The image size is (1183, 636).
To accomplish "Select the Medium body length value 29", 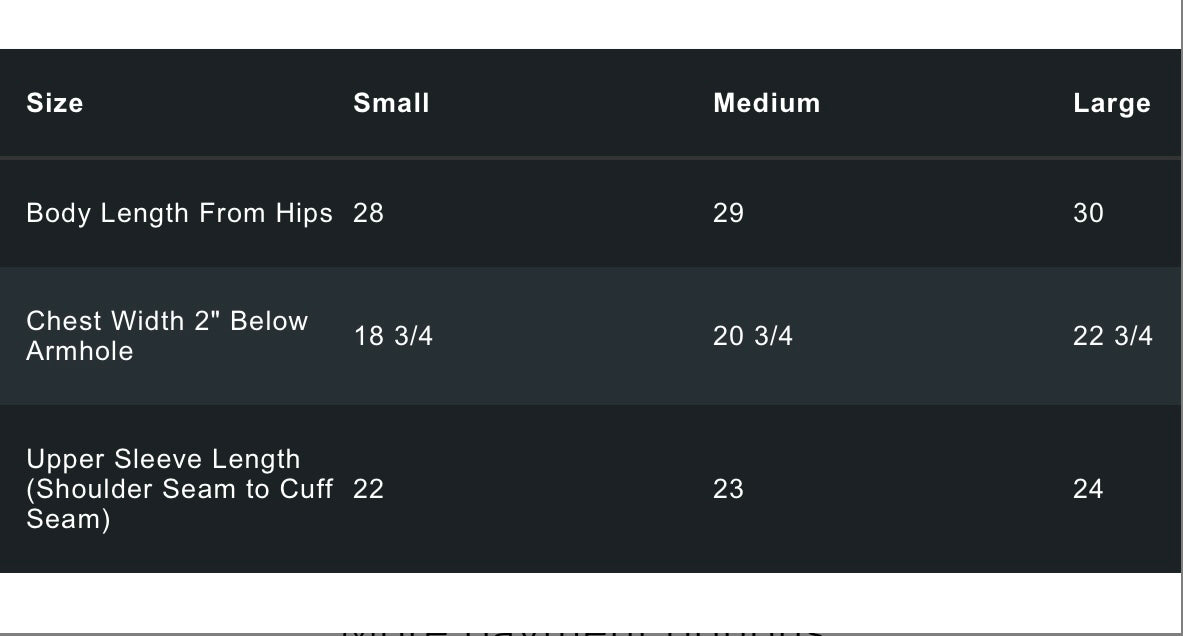I will 728,213.
